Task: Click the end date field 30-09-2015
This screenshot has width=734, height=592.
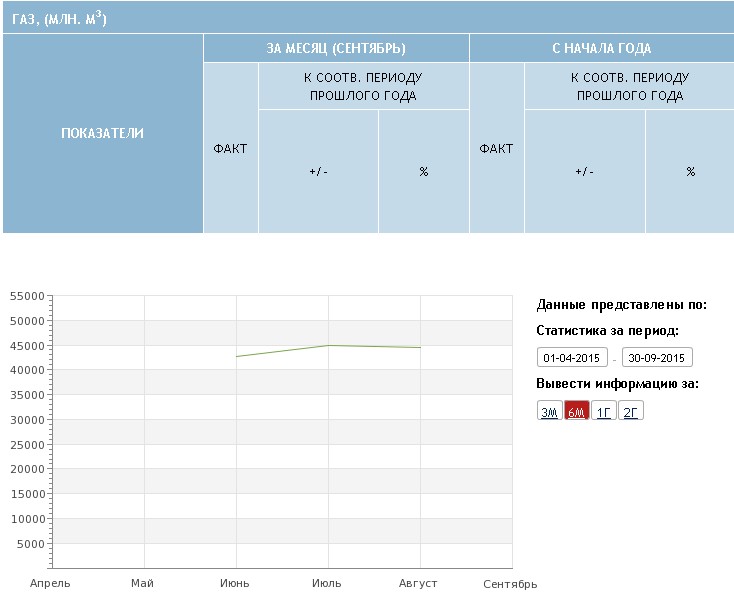Action: 657,358
